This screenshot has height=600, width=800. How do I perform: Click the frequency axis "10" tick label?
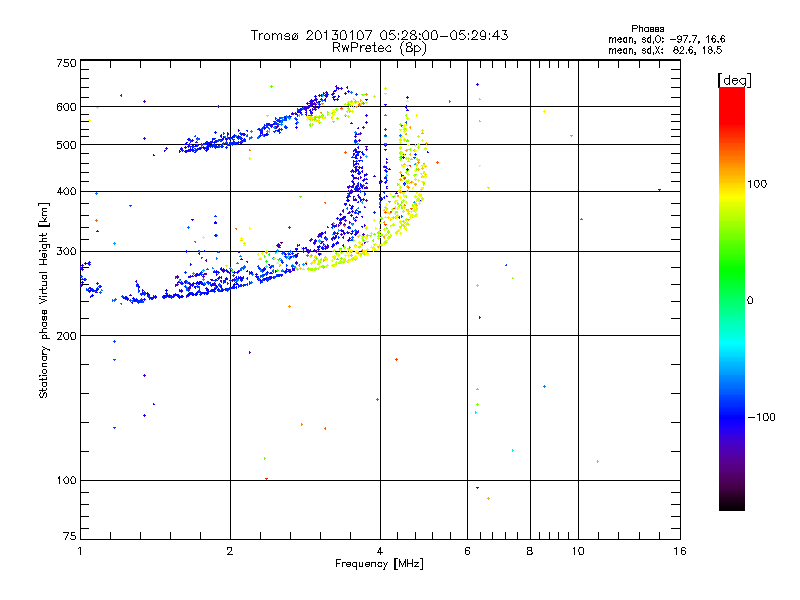click(x=578, y=551)
